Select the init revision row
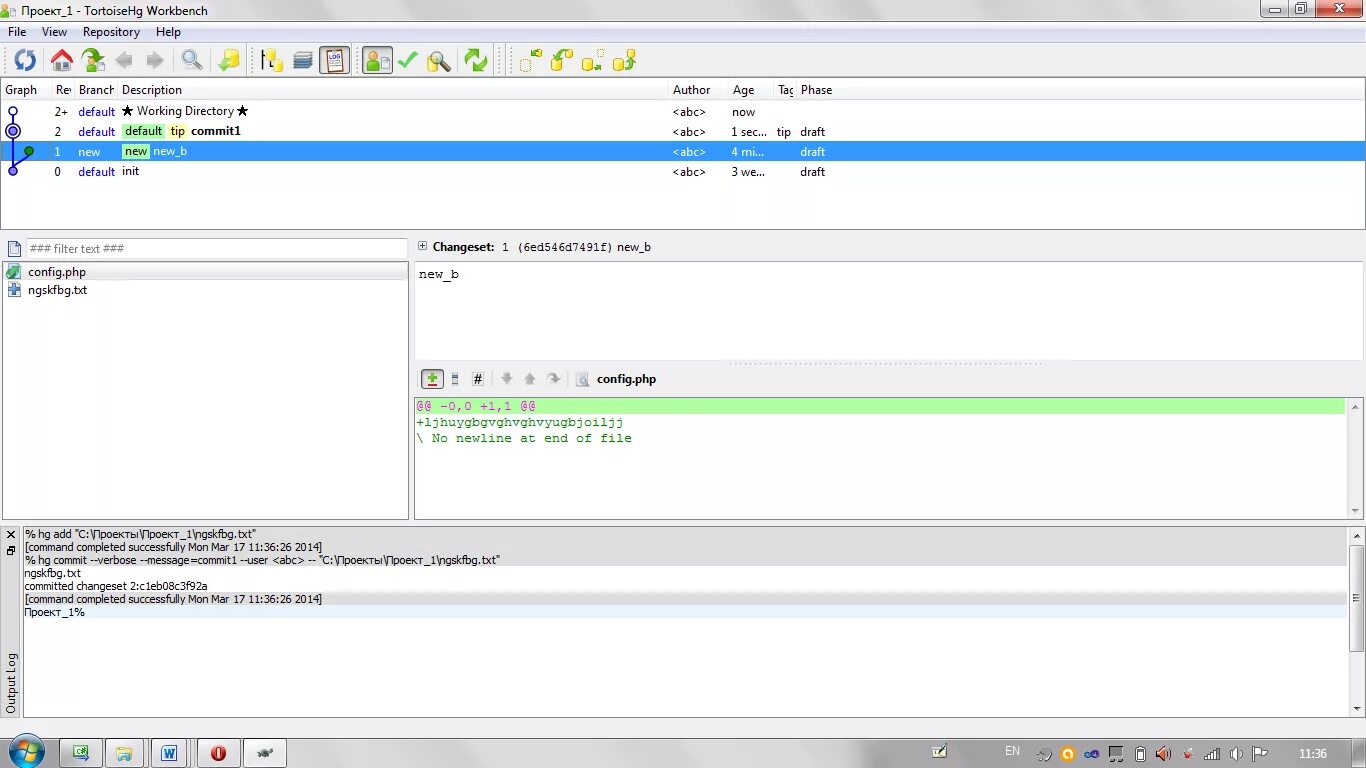 coord(683,171)
